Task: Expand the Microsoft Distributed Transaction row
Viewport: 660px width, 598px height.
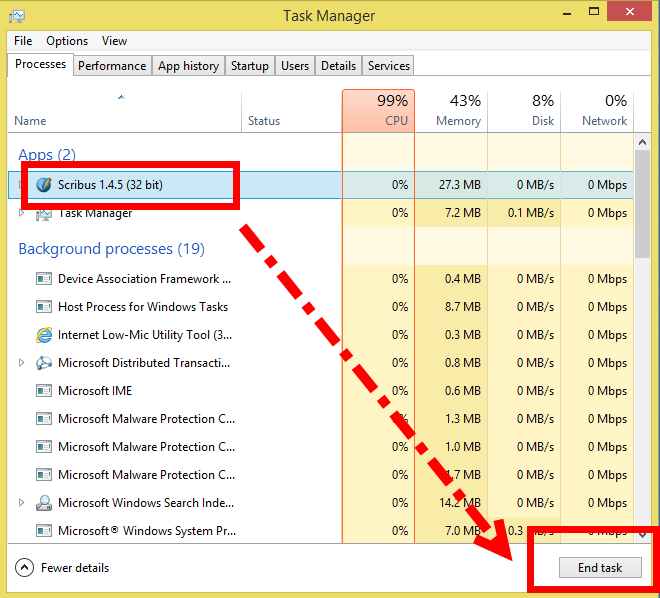Action: pos(21,362)
